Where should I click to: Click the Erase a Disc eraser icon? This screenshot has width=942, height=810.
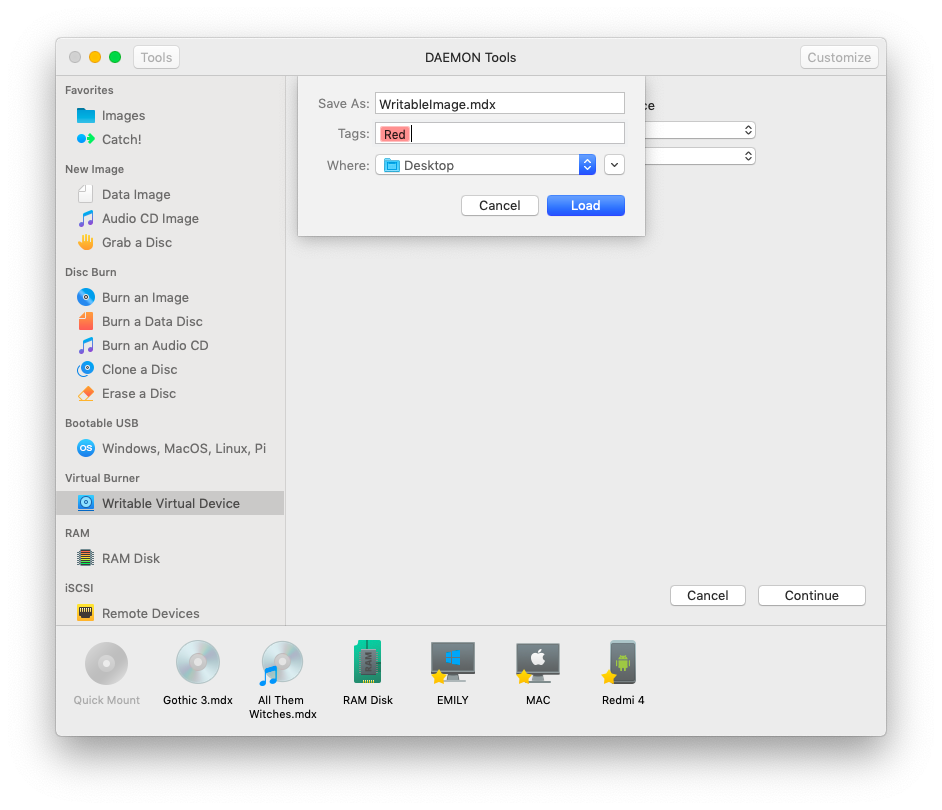click(x=86, y=394)
